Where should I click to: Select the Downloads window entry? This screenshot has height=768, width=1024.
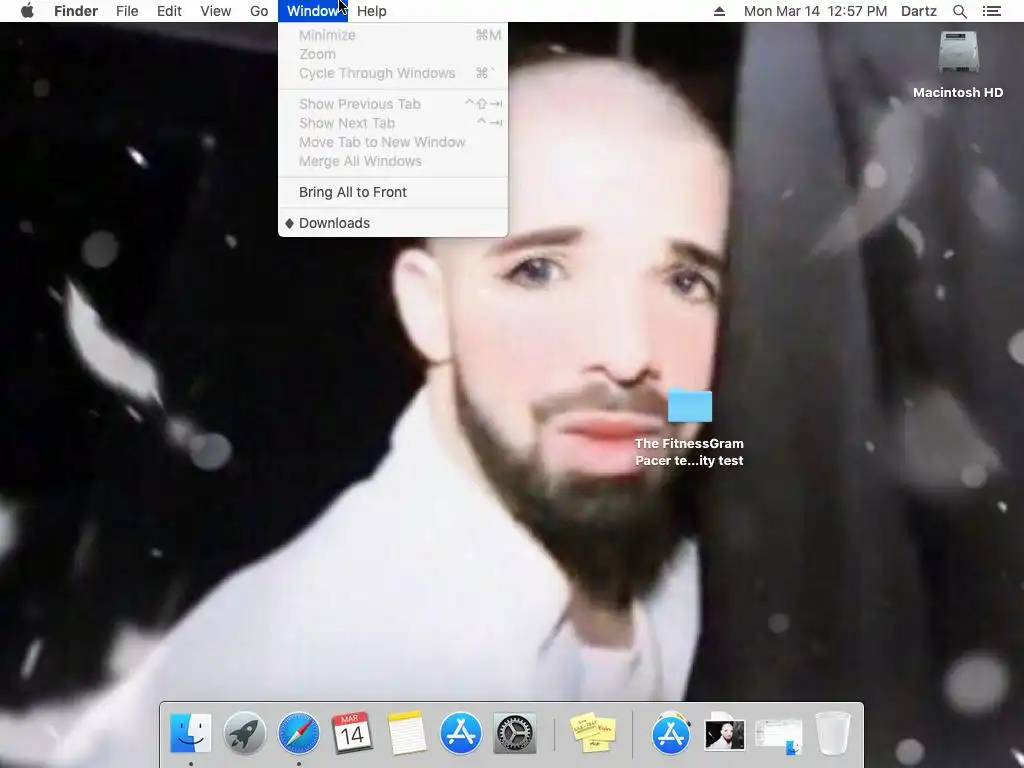click(392, 223)
